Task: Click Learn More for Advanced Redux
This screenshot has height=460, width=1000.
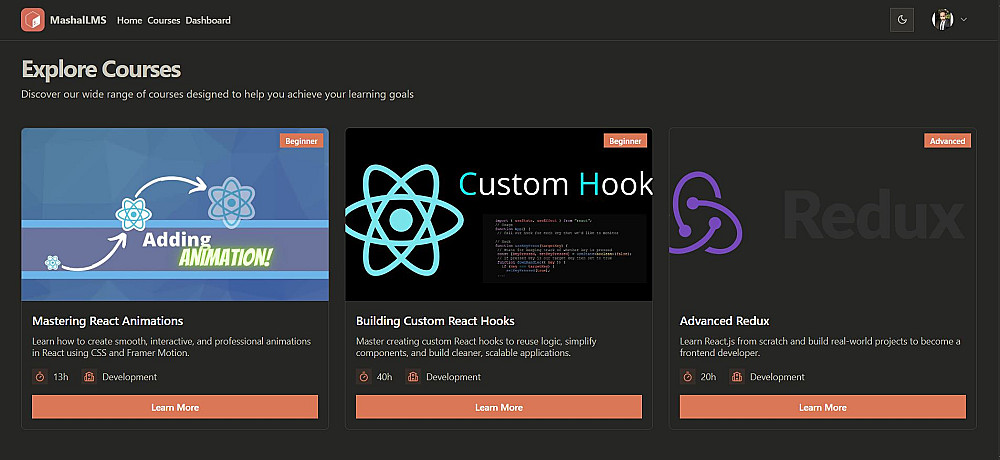Action: [823, 407]
